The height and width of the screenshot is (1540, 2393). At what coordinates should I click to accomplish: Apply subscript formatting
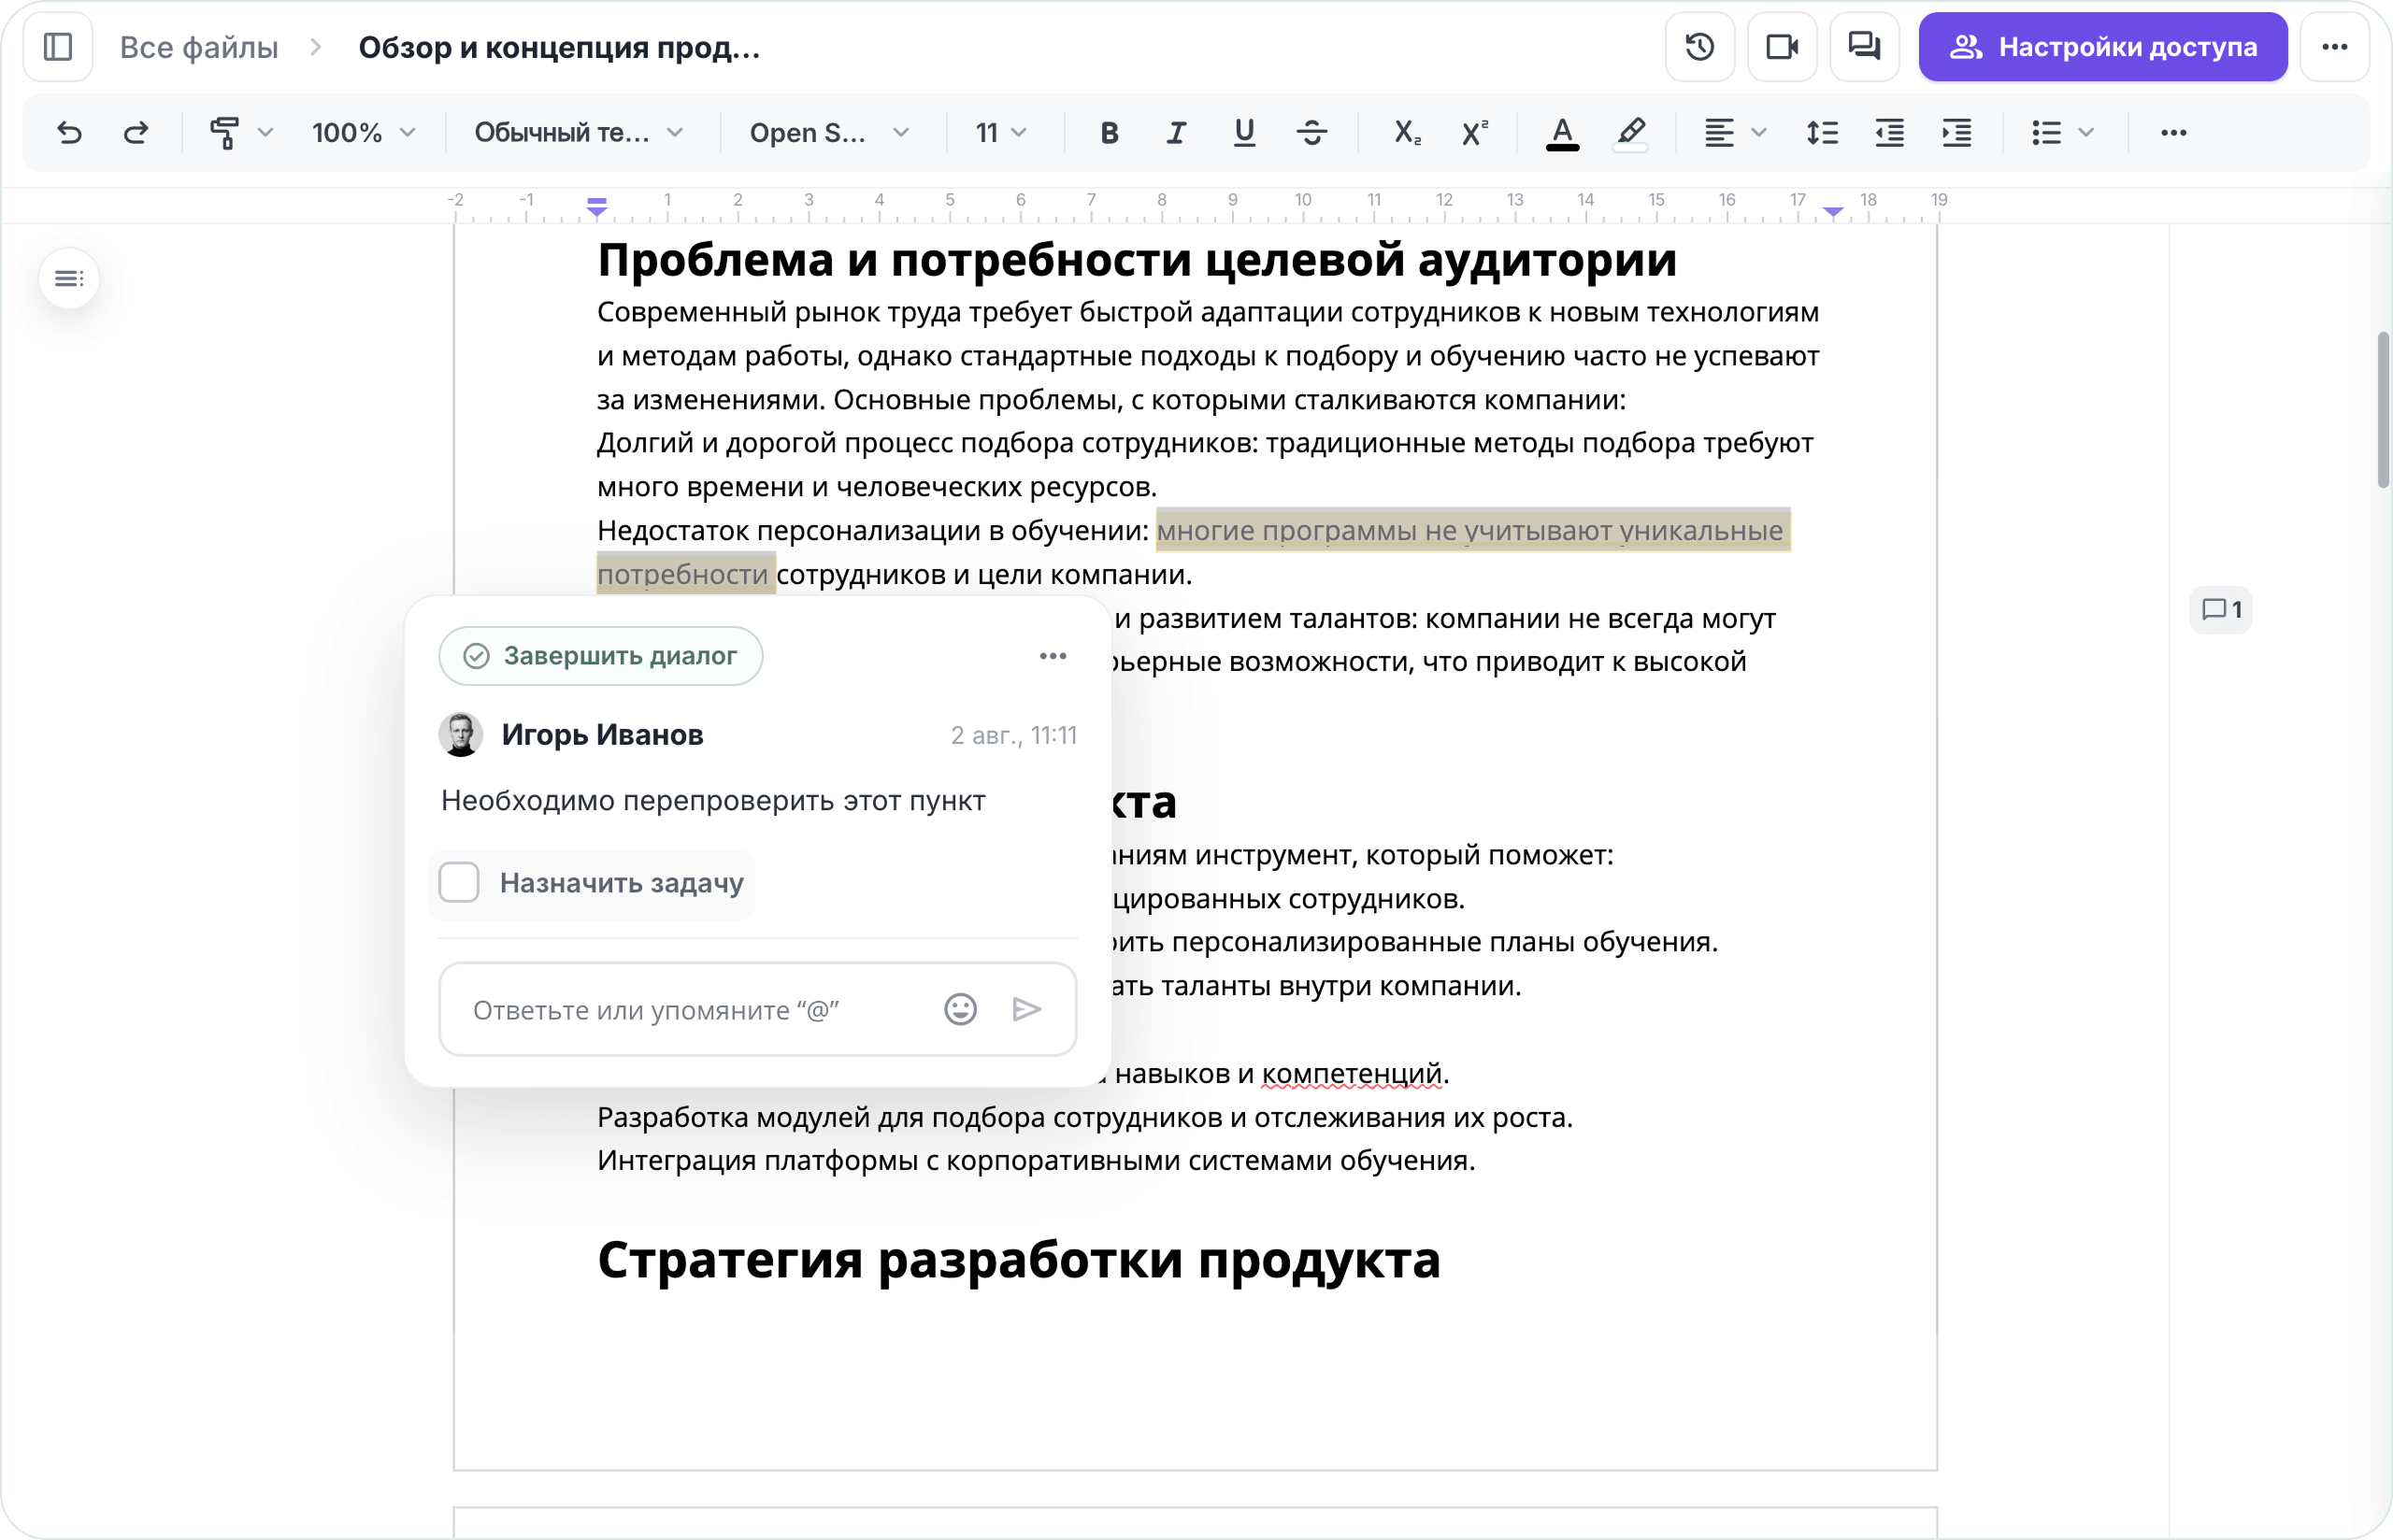click(x=1407, y=132)
